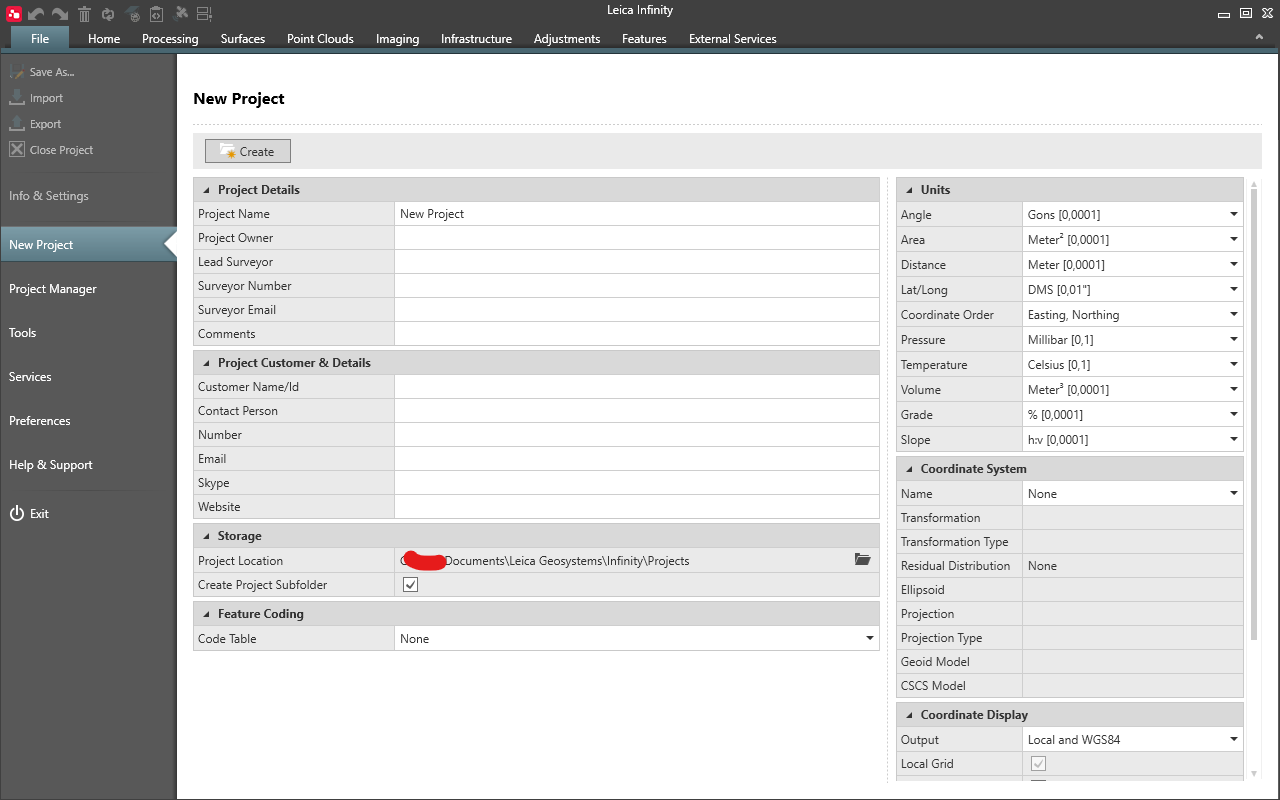
Task: Click the satellite icon in the title bar
Action: [181, 14]
